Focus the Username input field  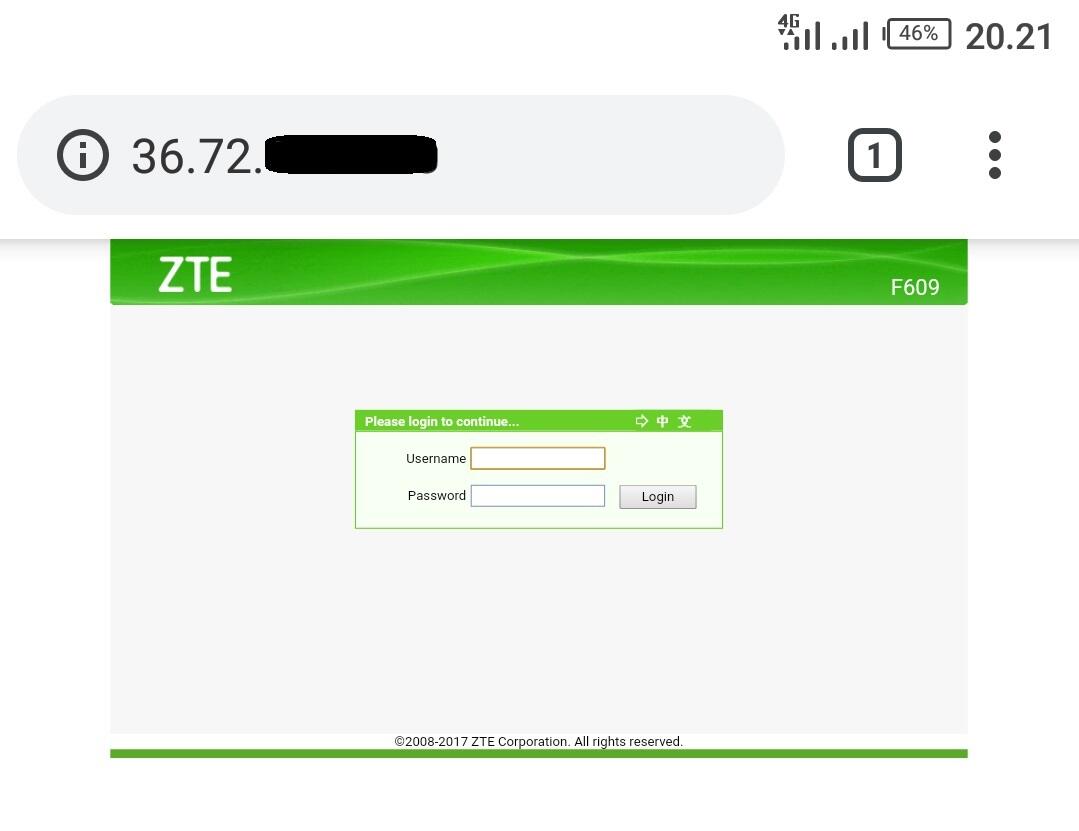tap(537, 458)
